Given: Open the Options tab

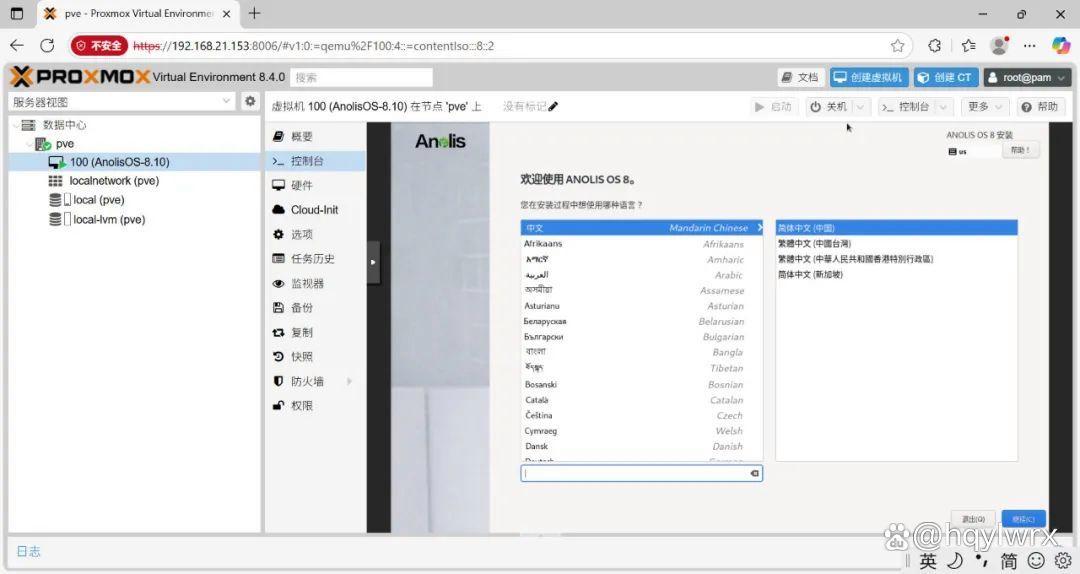Looking at the screenshot, I should click(315, 234).
